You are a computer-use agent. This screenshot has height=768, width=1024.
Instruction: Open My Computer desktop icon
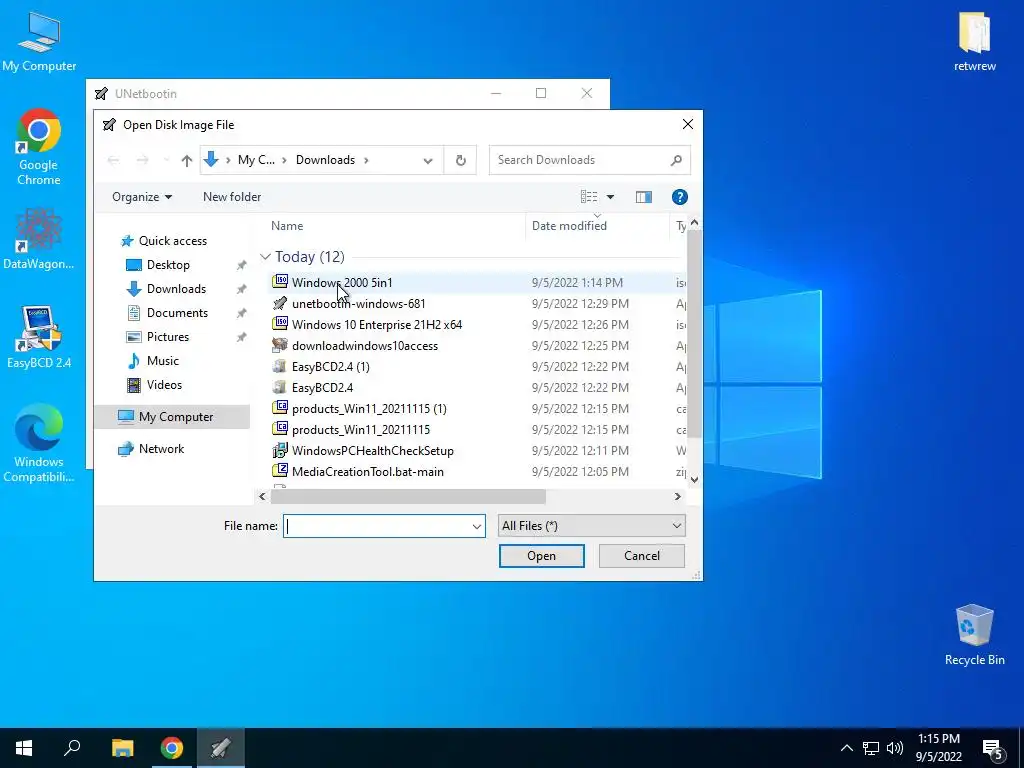tap(39, 42)
